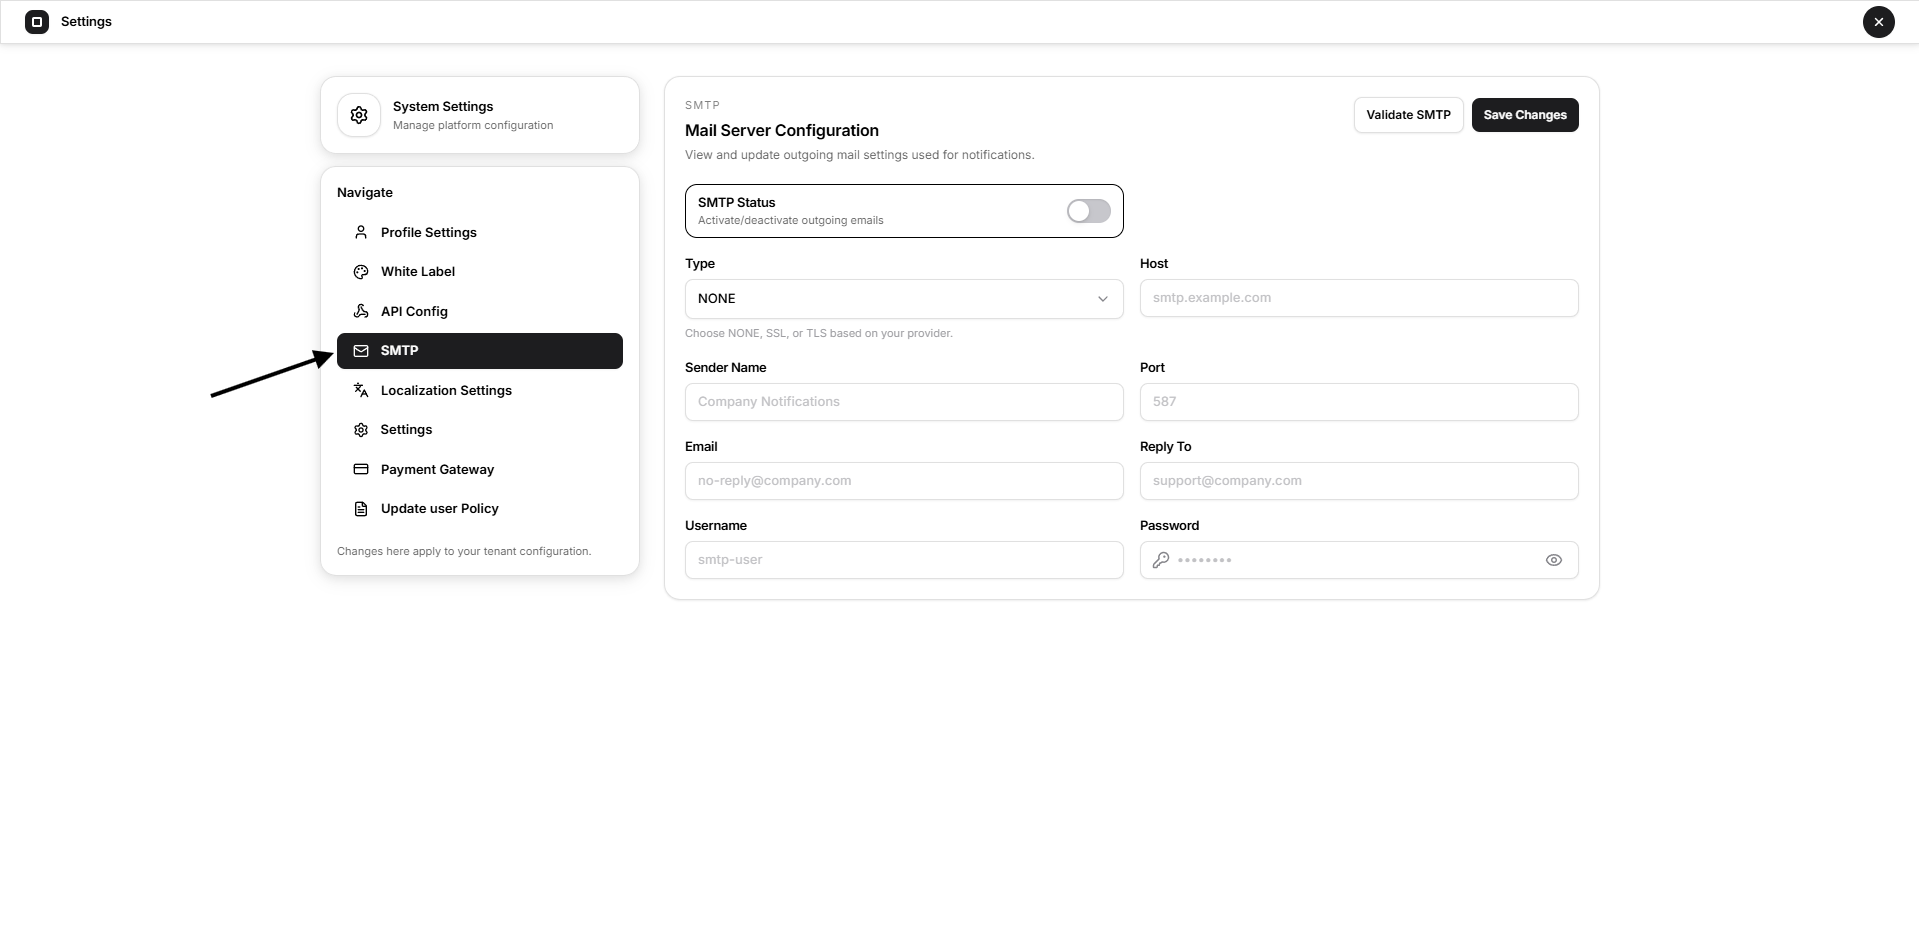Click 'Changes here apply to your tenant' note
Screen dimensions: 1919x942
pos(464,551)
